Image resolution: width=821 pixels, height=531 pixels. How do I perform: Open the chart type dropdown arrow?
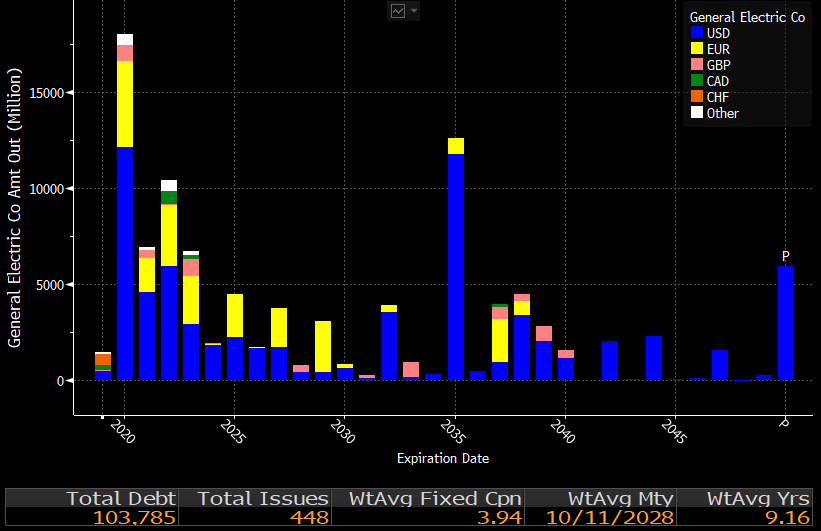(x=414, y=11)
